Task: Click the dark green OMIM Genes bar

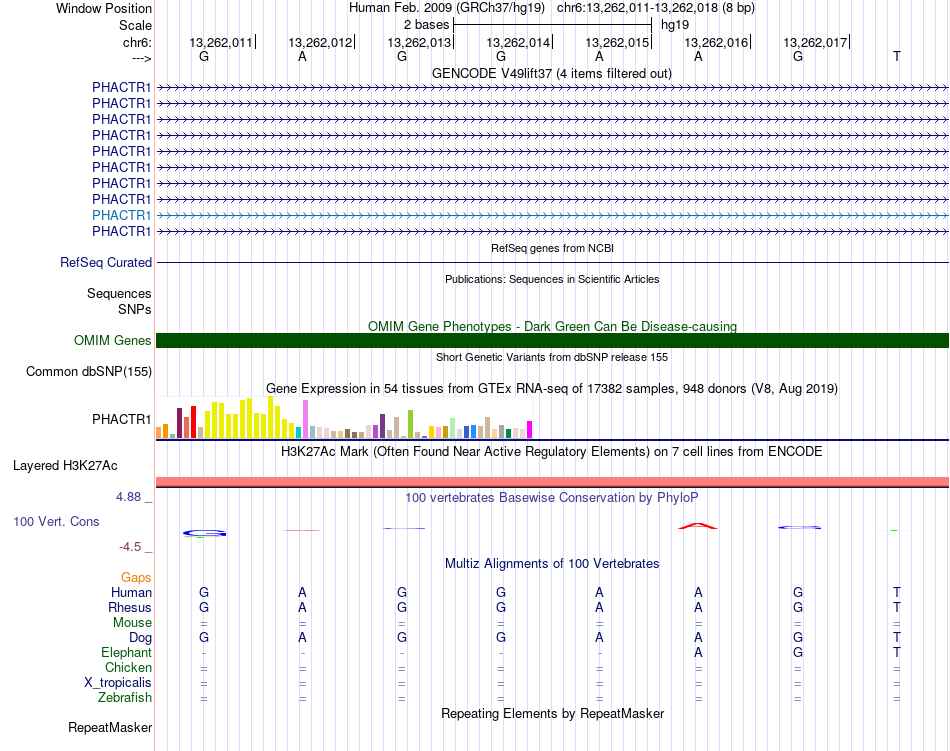Action: pyautogui.click(x=552, y=340)
